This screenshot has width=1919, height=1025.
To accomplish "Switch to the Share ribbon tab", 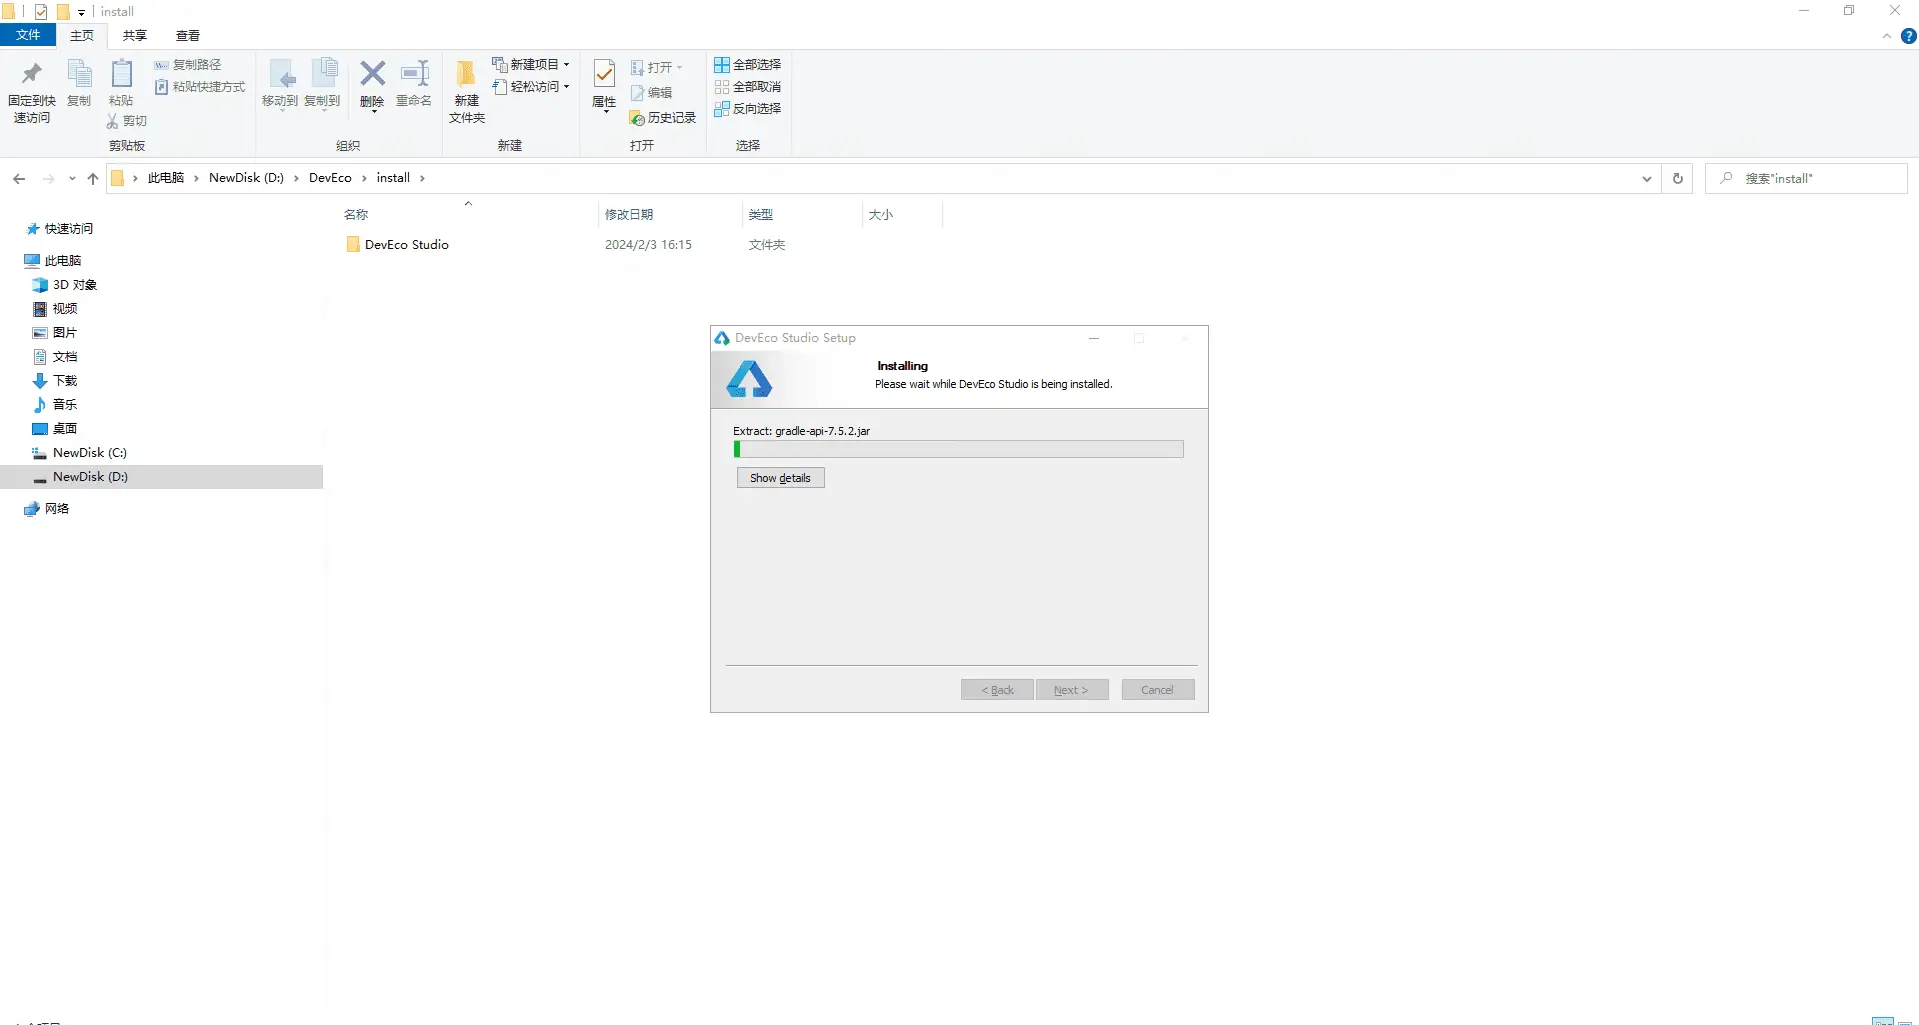I will point(135,36).
